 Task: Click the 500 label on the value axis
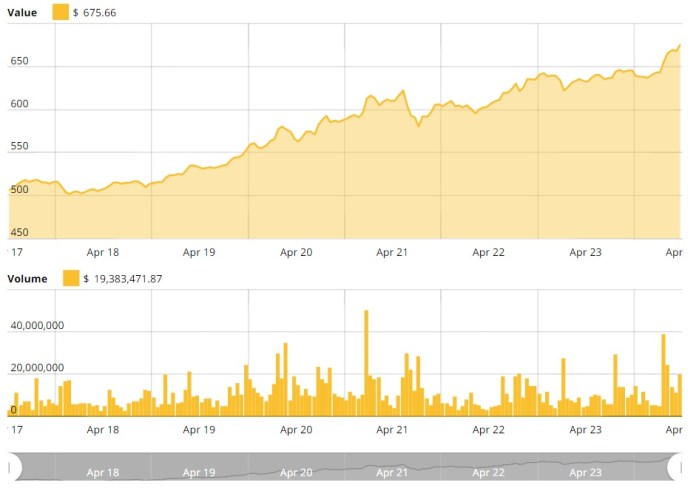[20, 190]
